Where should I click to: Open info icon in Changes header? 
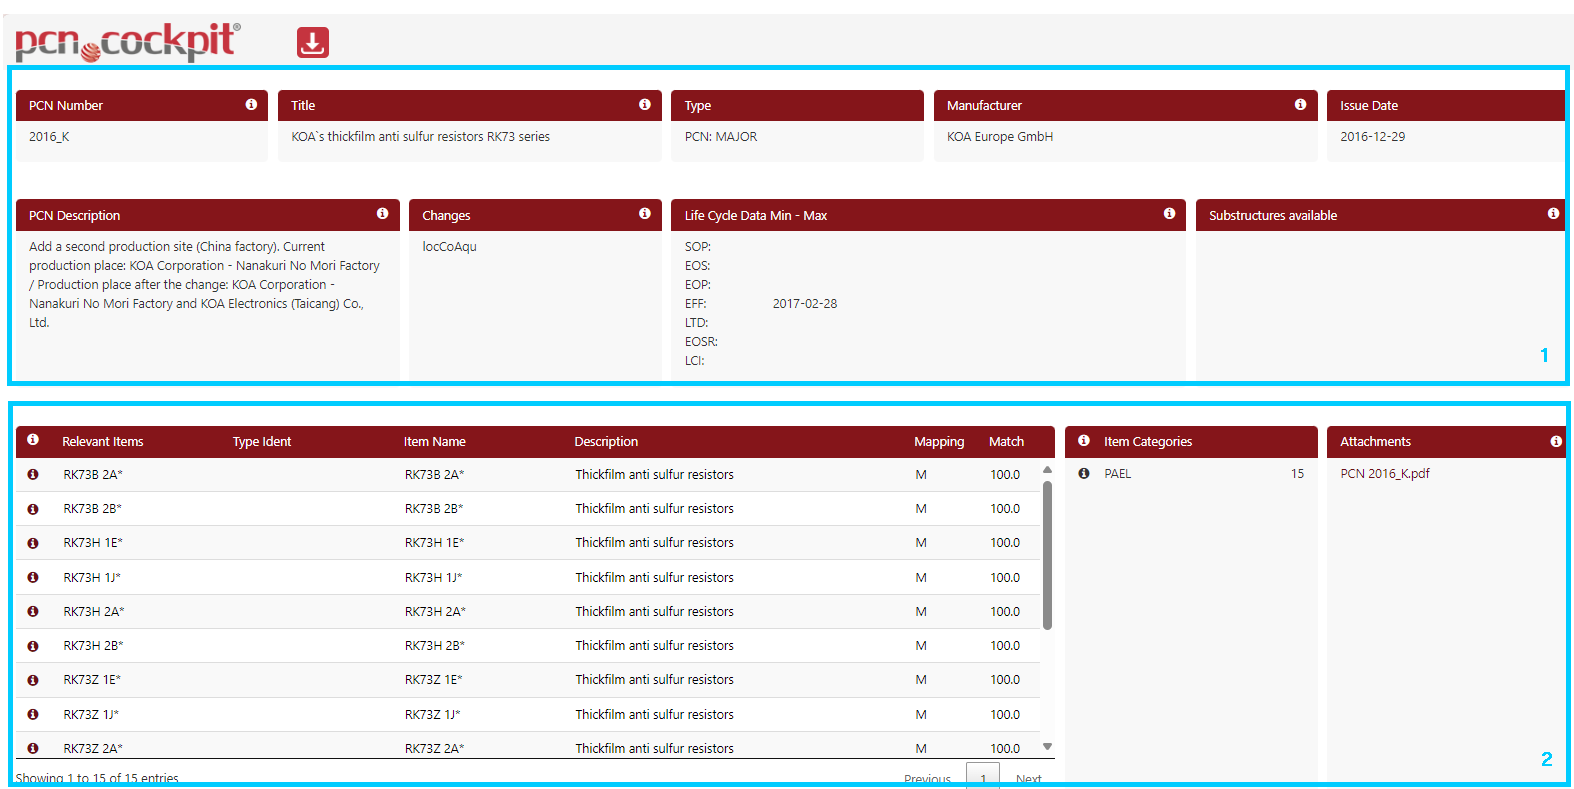645,214
